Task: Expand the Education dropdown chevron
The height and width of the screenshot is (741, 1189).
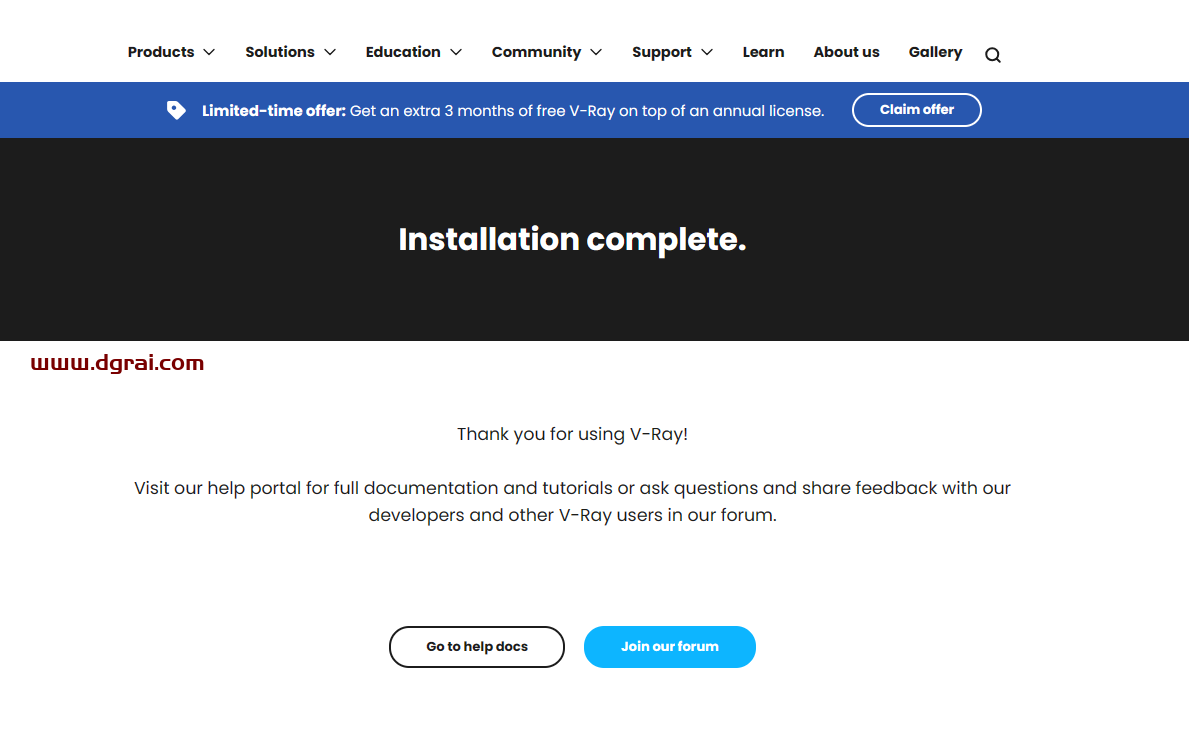Action: click(456, 52)
